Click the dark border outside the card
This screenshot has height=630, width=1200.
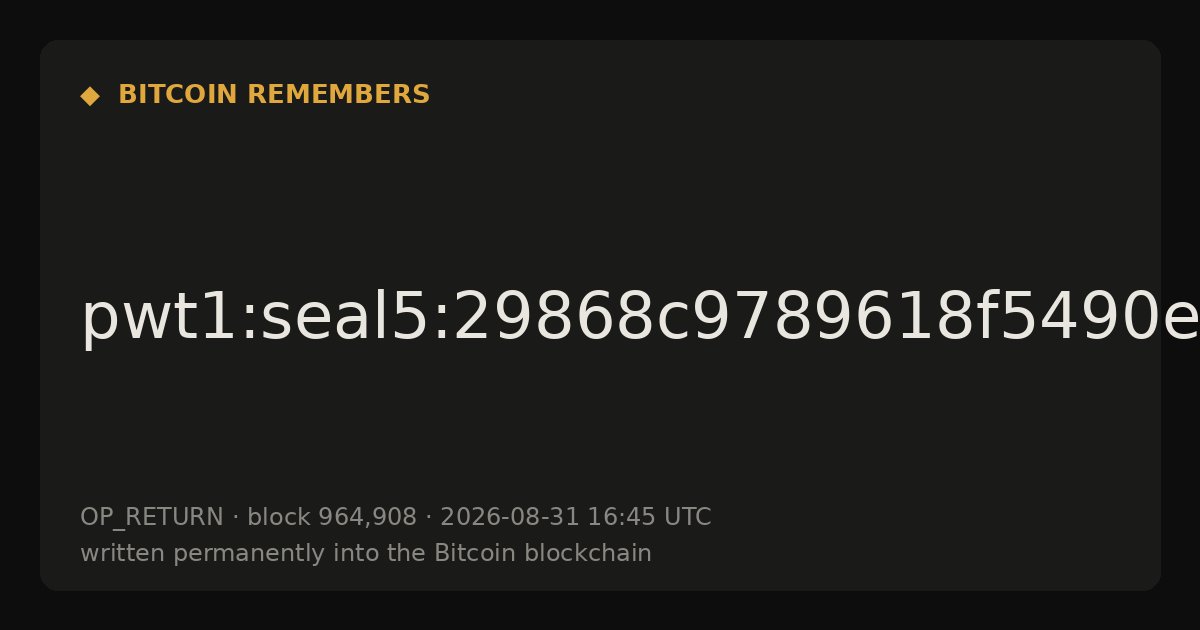tap(600, 18)
